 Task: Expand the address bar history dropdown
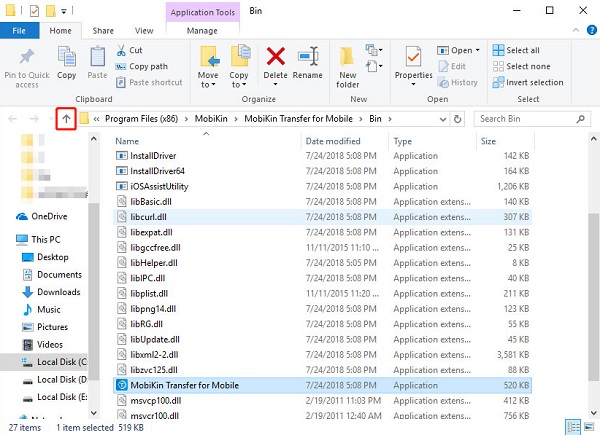[443, 119]
